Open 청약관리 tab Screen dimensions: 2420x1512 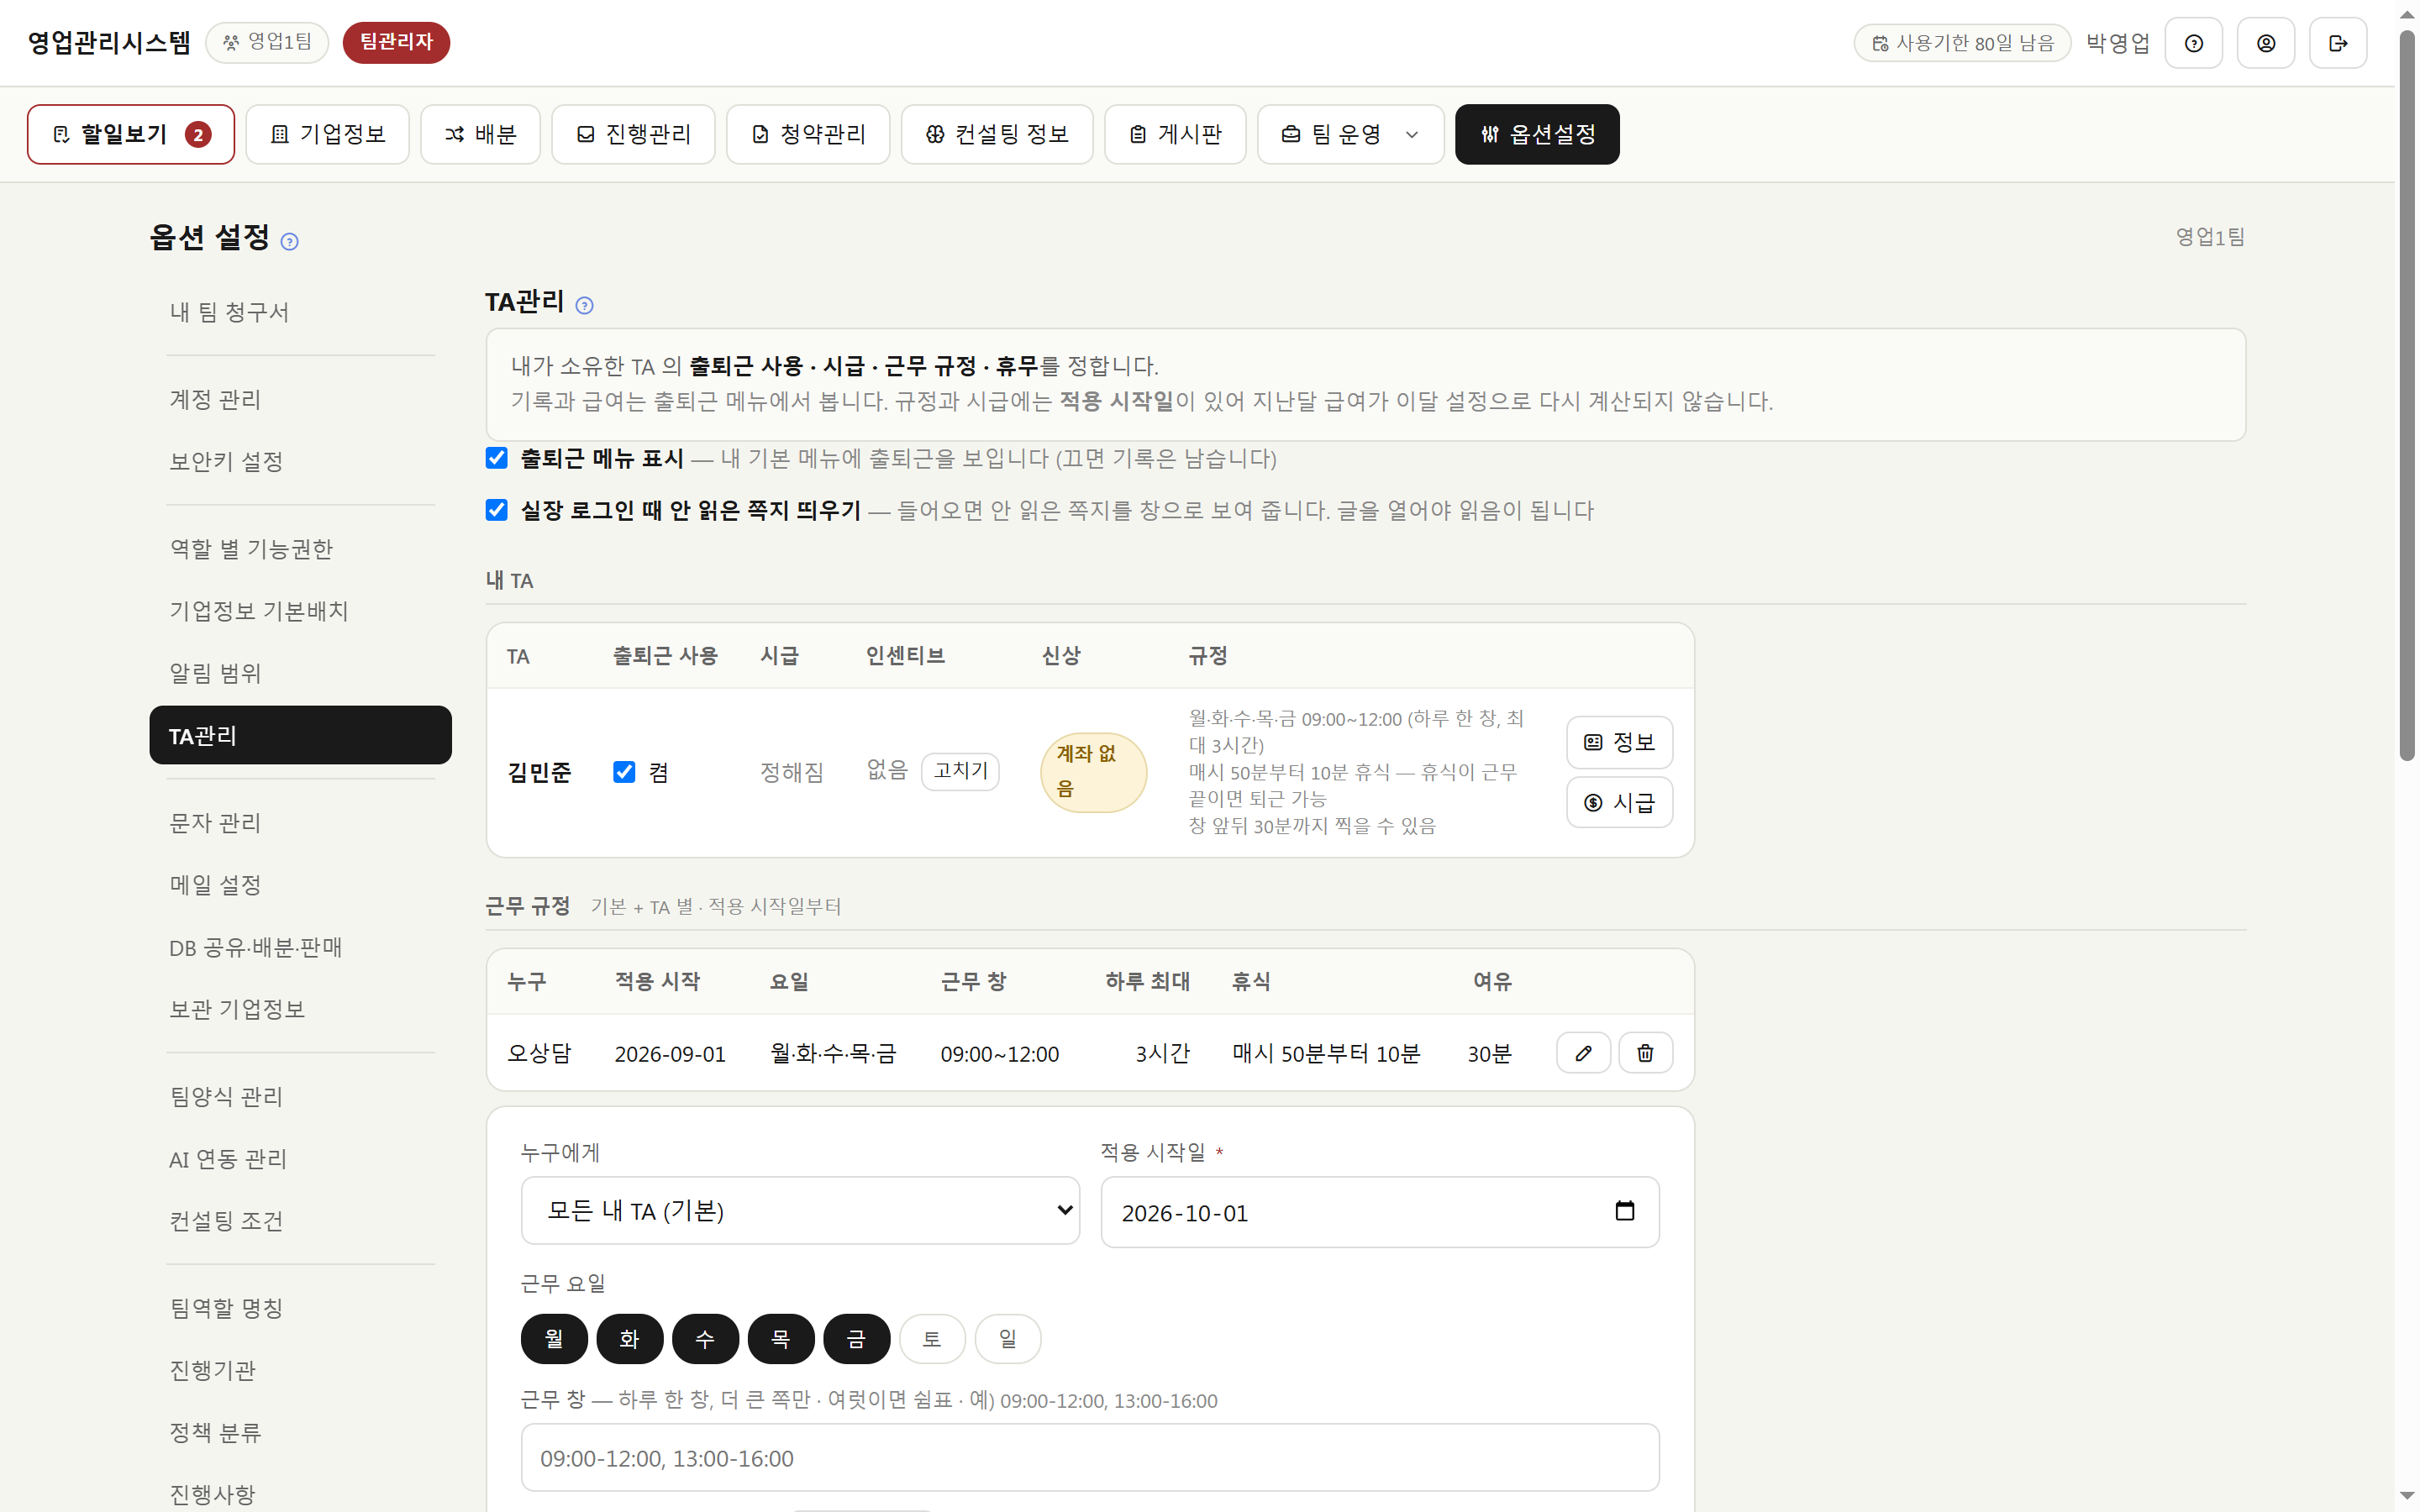[808, 134]
